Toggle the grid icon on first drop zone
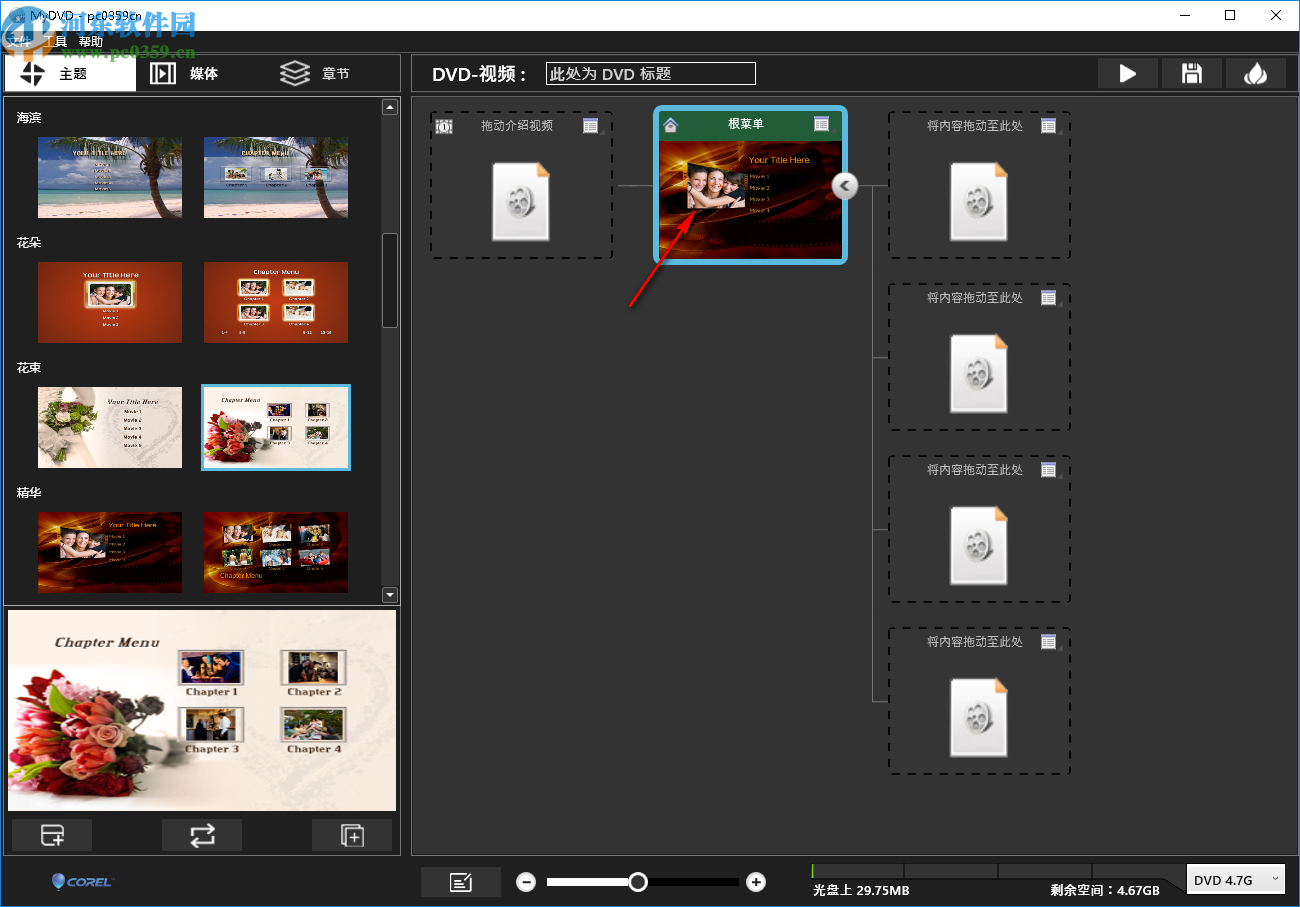1300x907 pixels. [1049, 125]
